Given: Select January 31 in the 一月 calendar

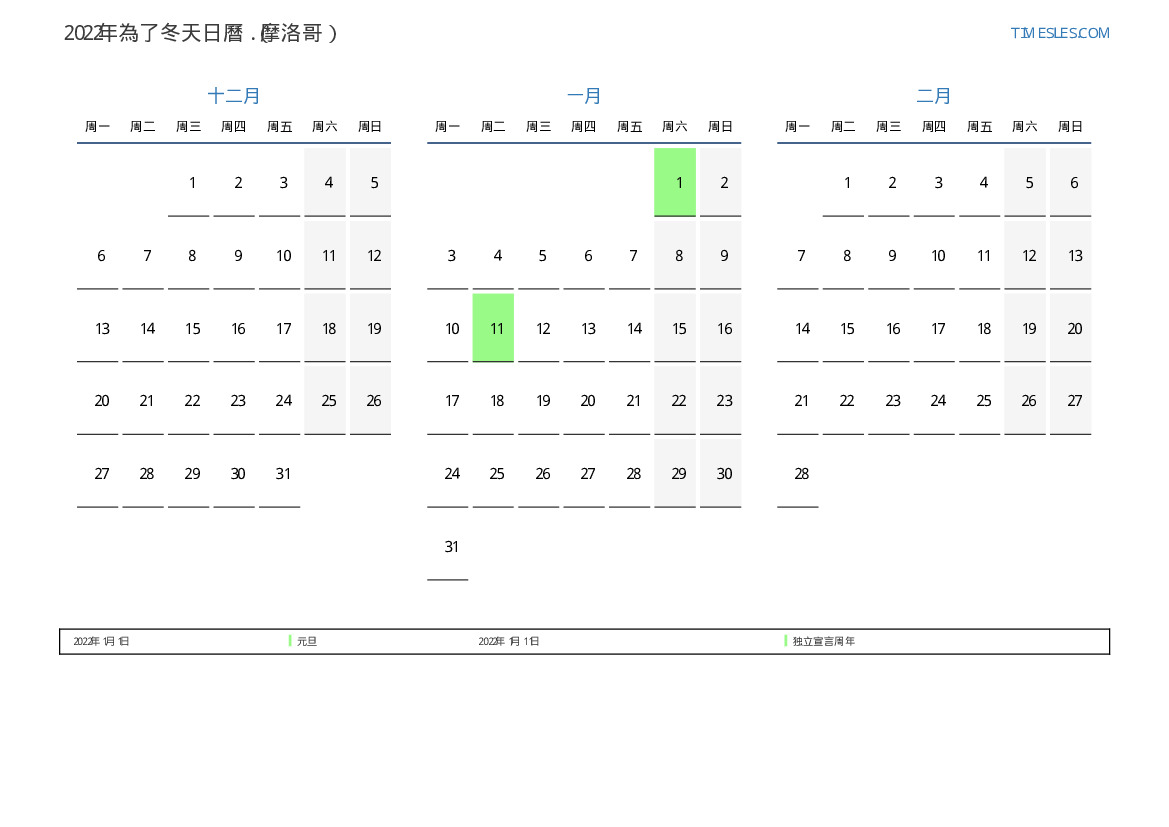Looking at the screenshot, I should [451, 547].
